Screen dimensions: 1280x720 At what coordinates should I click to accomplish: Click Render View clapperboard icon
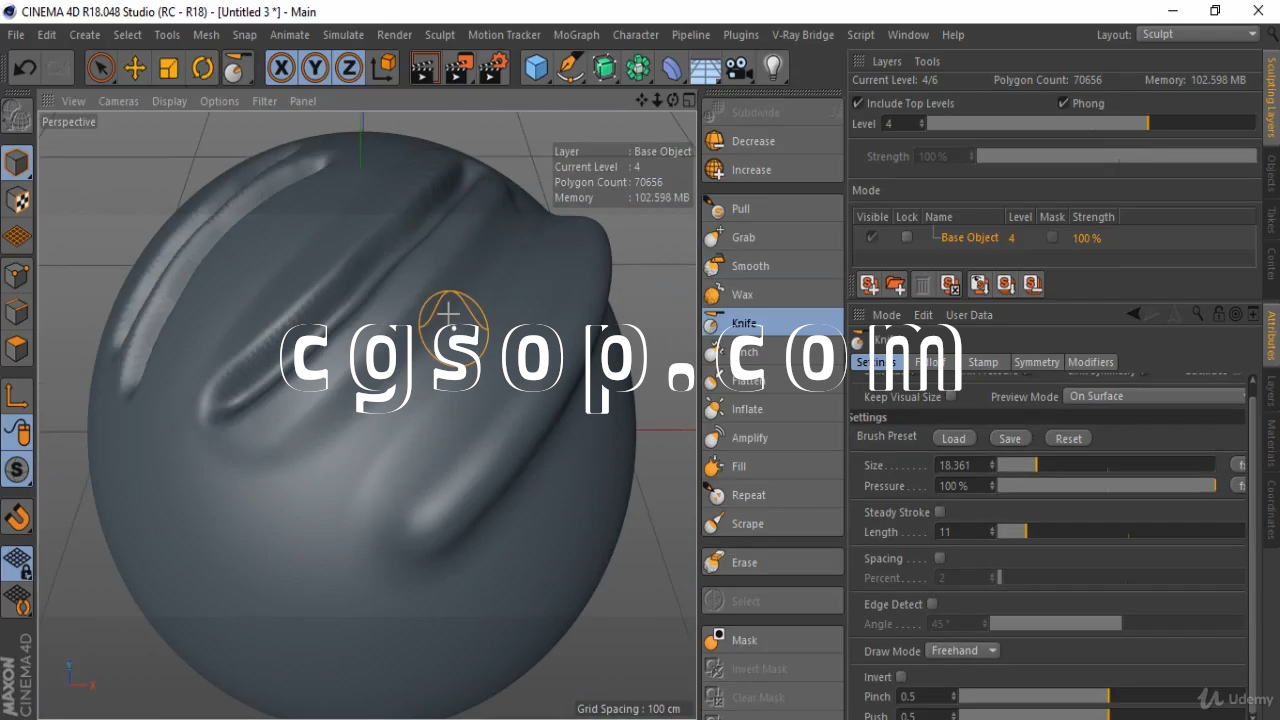coord(424,68)
